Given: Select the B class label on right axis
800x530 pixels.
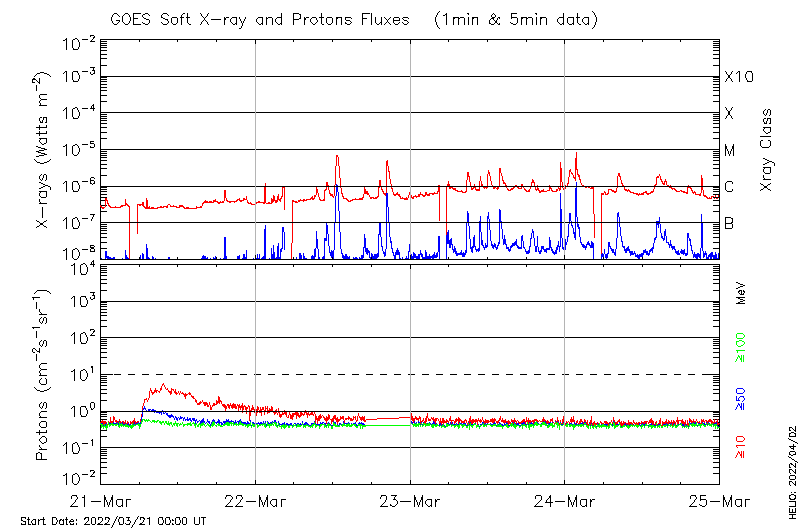Looking at the screenshot, I should 729,223.
